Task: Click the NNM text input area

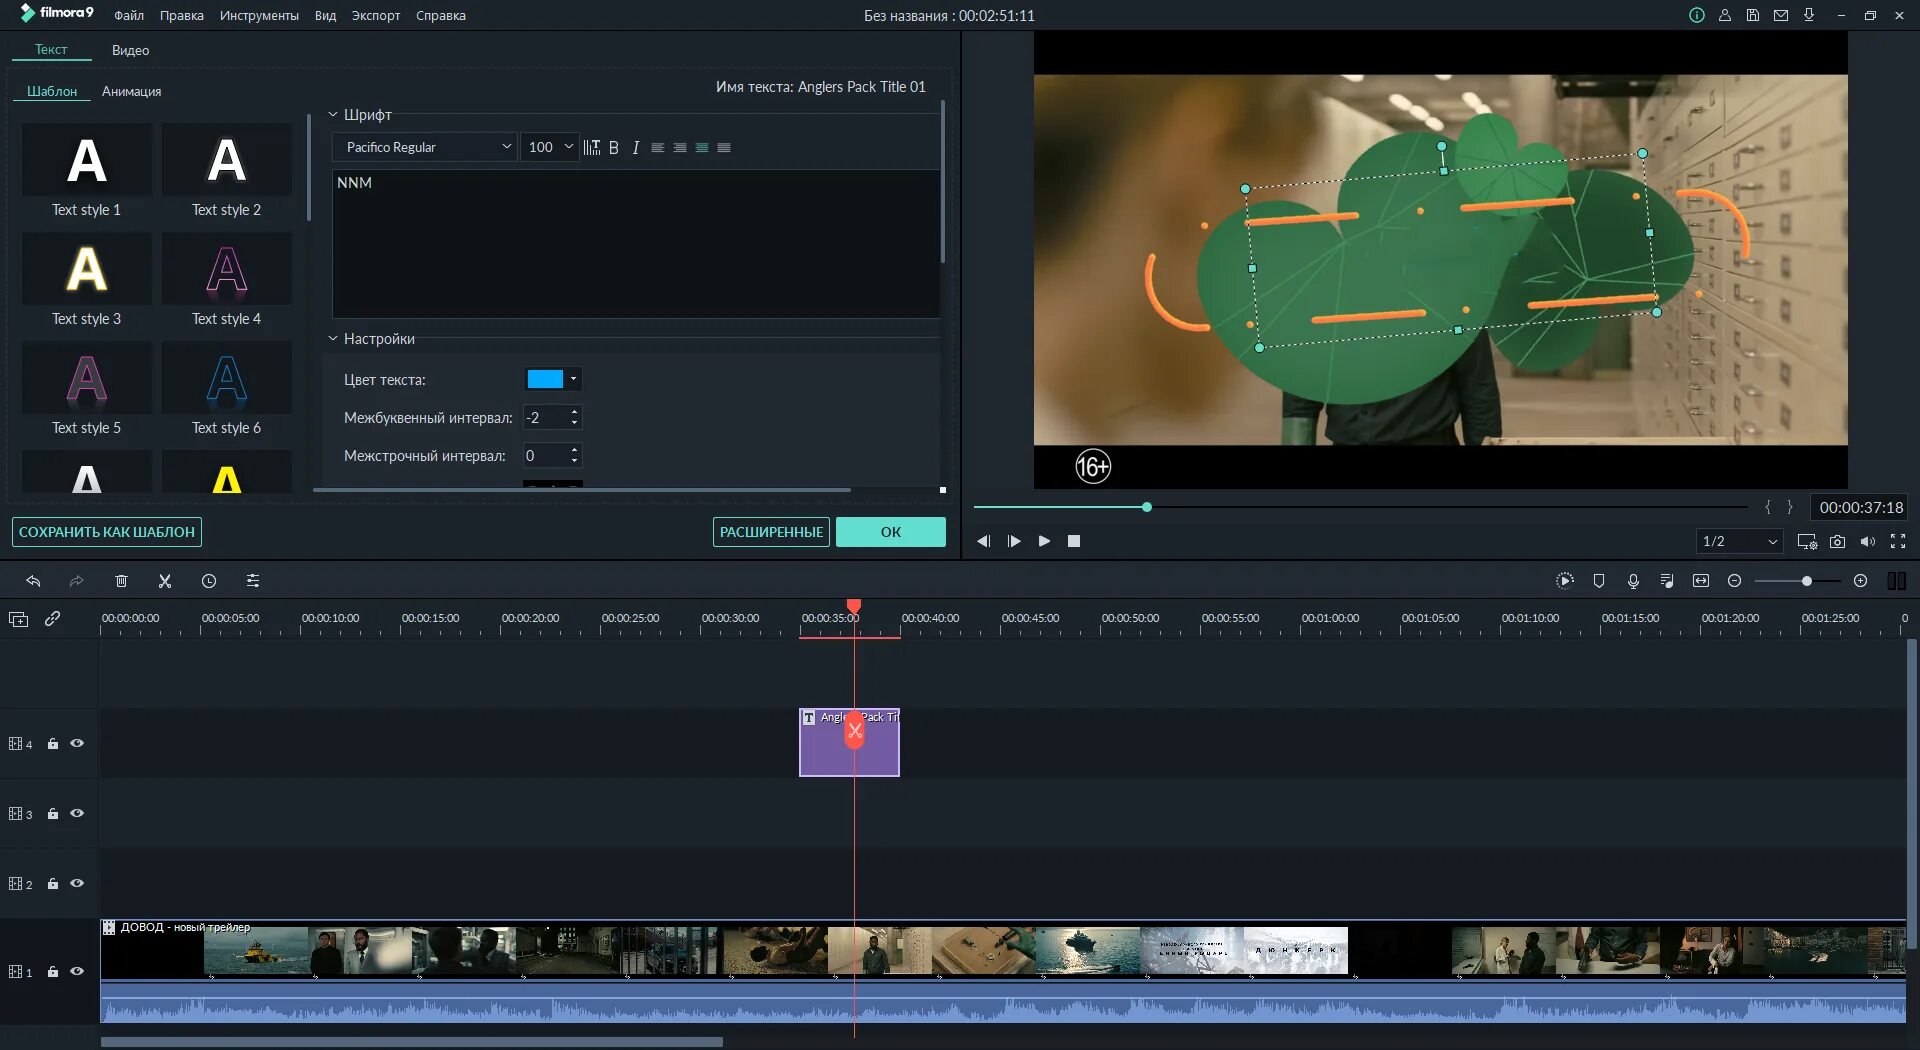Action: (x=636, y=243)
